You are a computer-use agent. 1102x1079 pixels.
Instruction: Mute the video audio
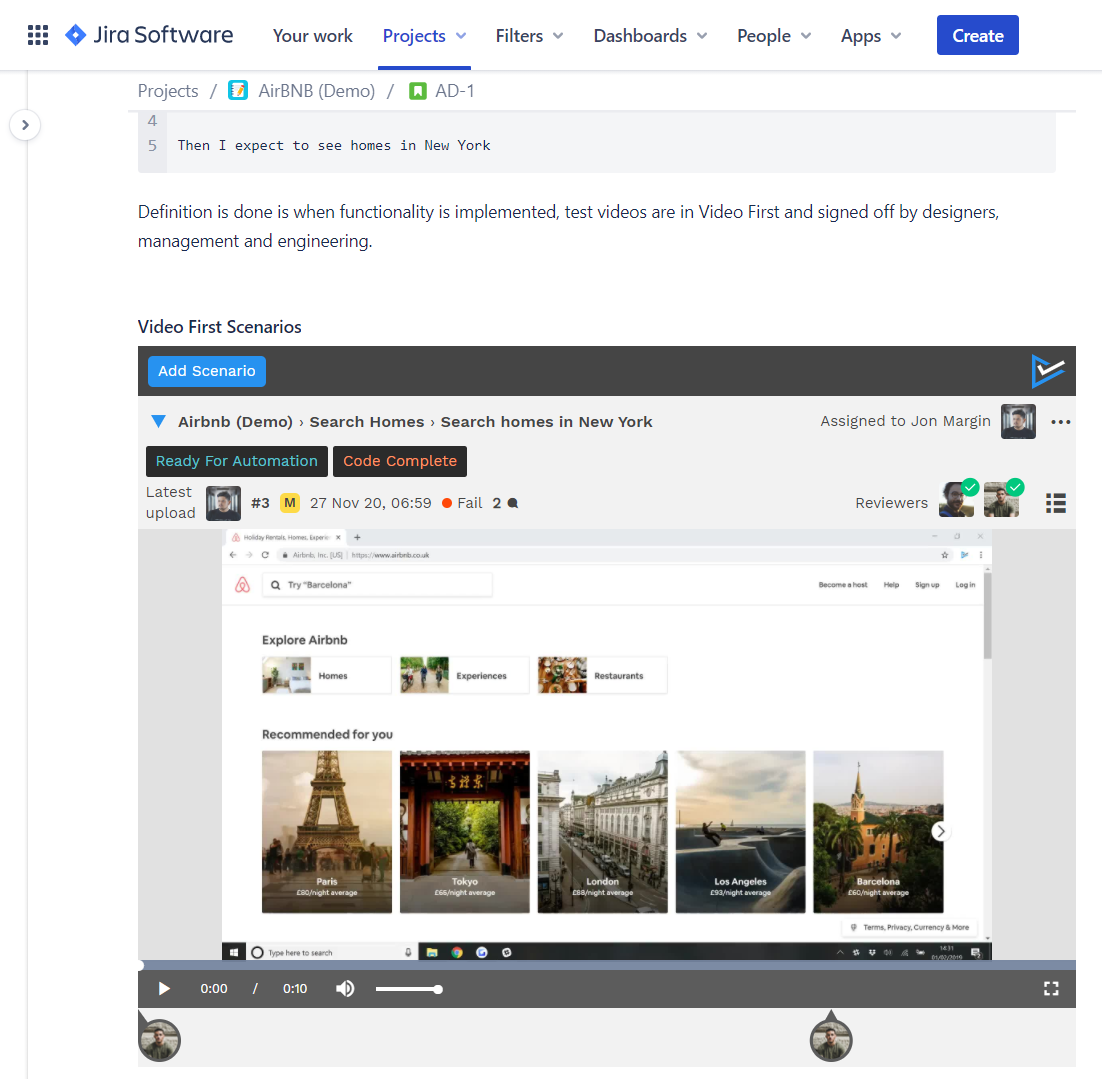click(345, 988)
